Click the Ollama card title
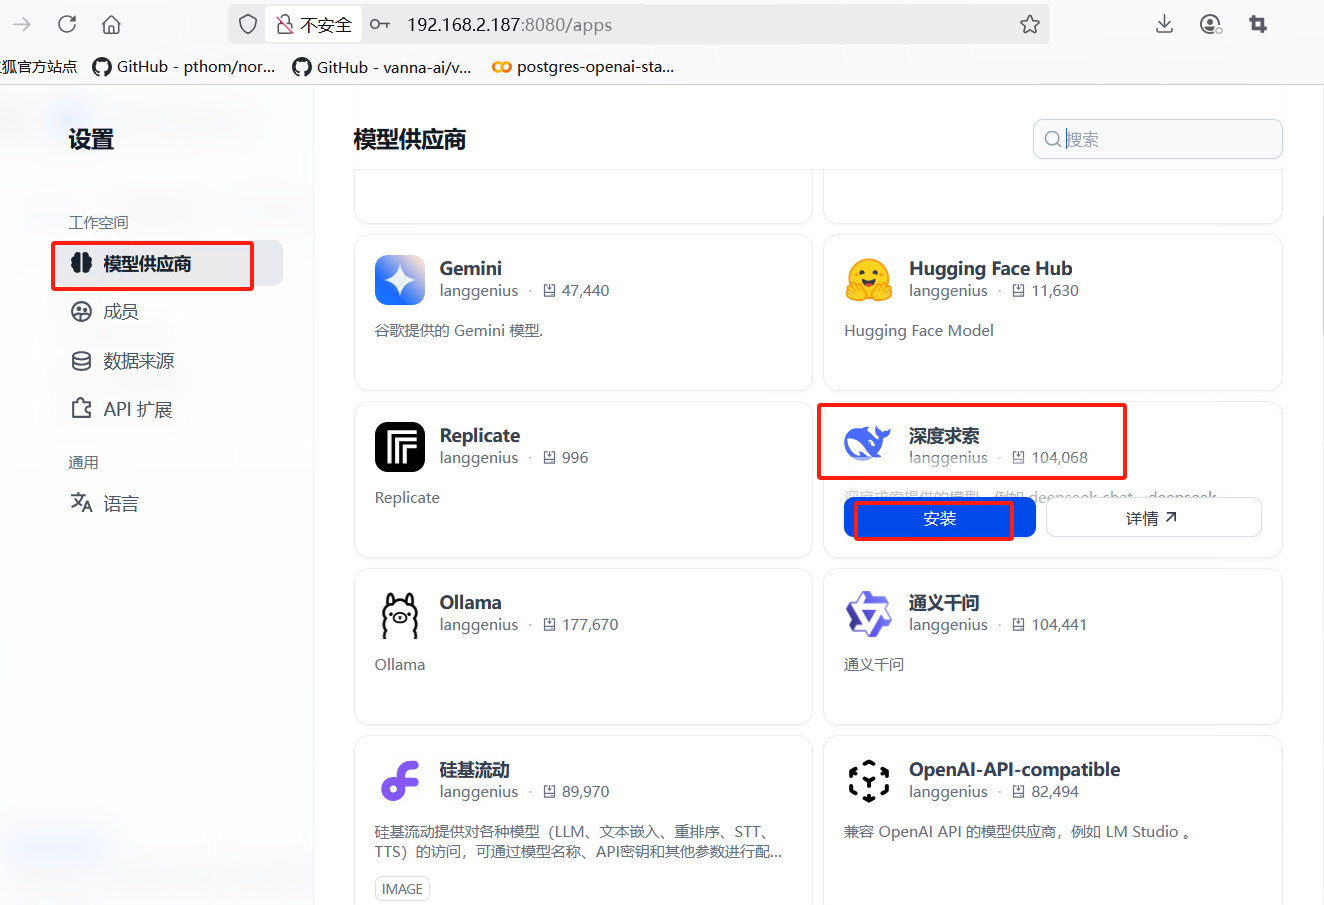This screenshot has width=1324, height=905. coord(470,602)
